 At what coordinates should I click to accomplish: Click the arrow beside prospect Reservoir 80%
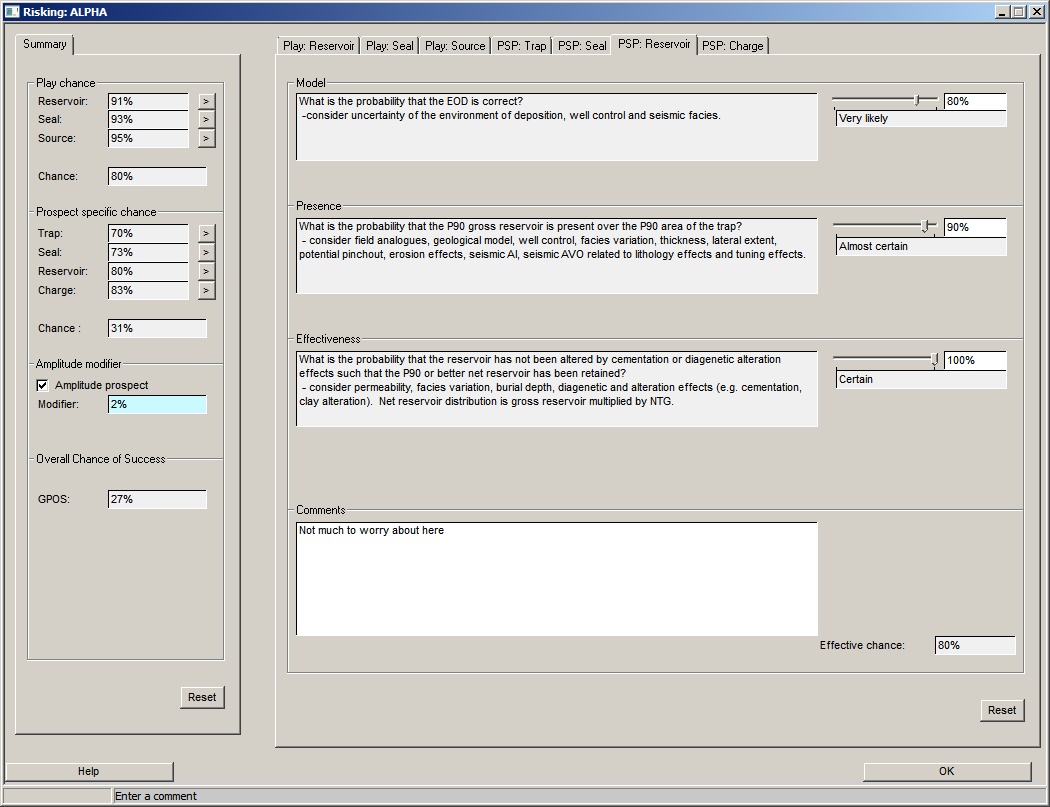[206, 271]
